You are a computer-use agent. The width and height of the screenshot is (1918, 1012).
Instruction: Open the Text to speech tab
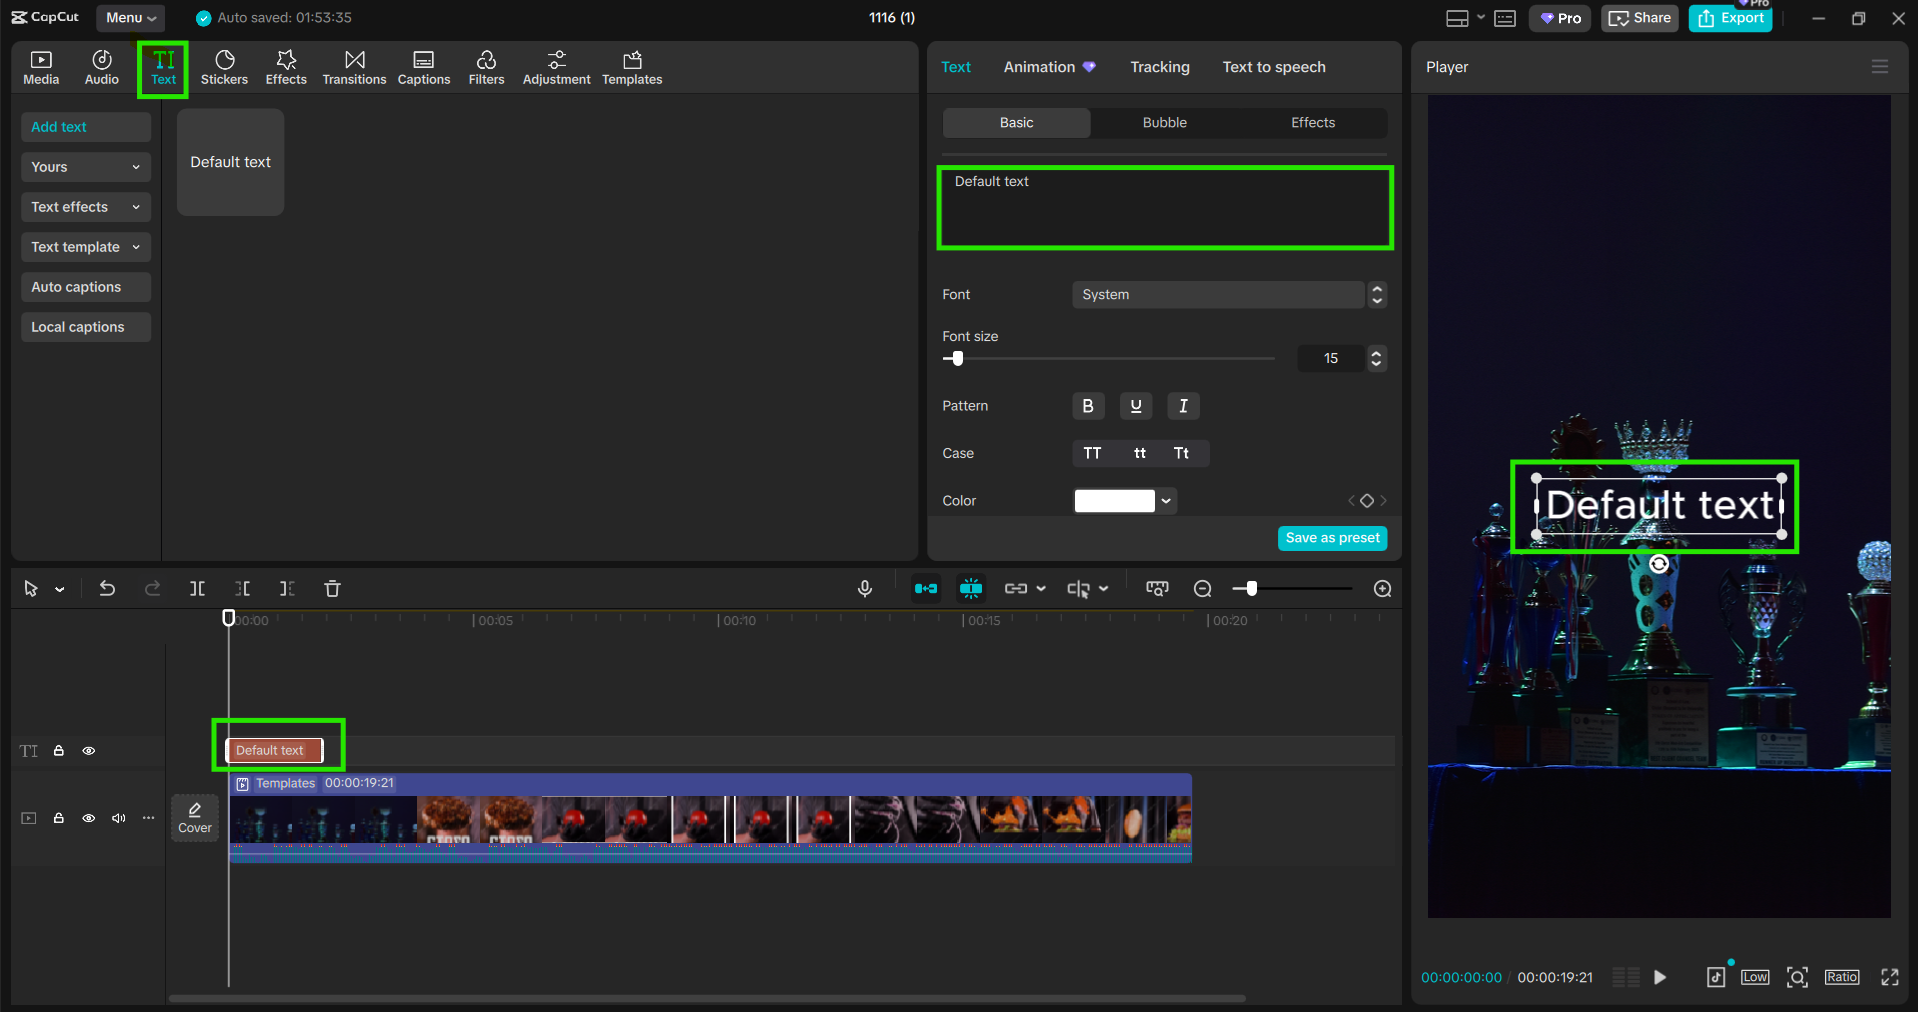1273,67
